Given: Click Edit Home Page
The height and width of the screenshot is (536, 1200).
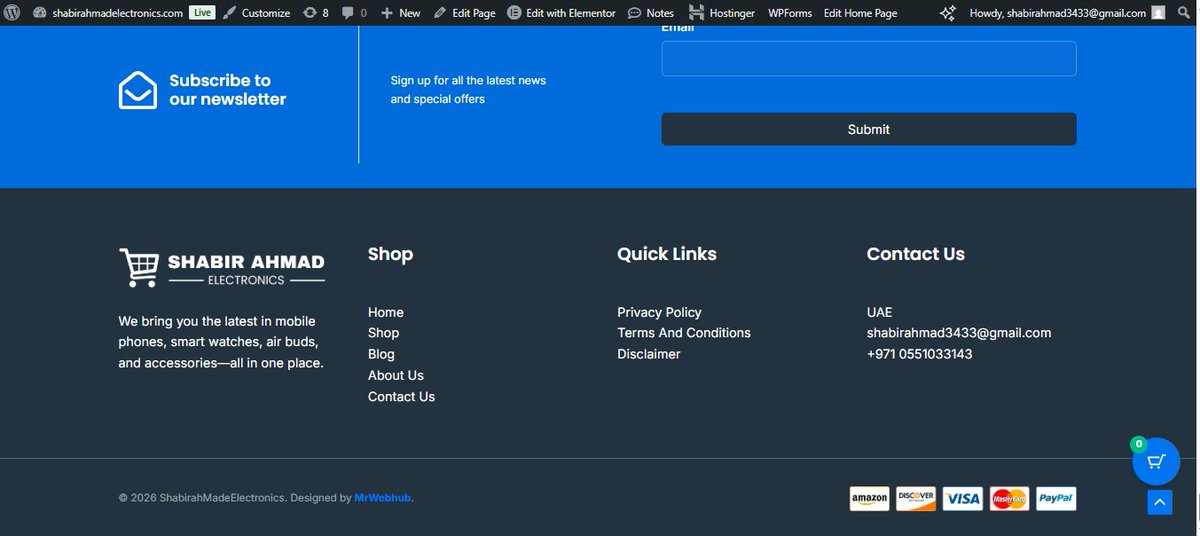Looking at the screenshot, I should tap(860, 13).
